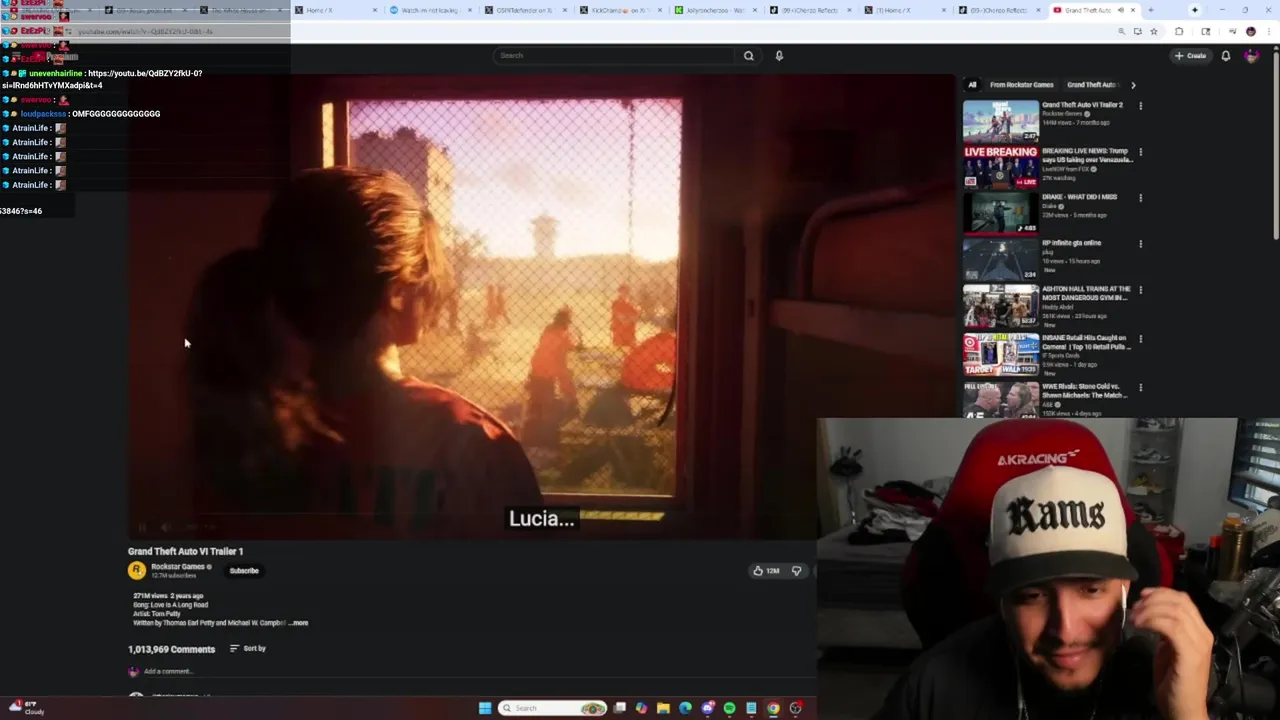
Task: Open Microsoft Edge from taskbar
Action: click(685, 708)
